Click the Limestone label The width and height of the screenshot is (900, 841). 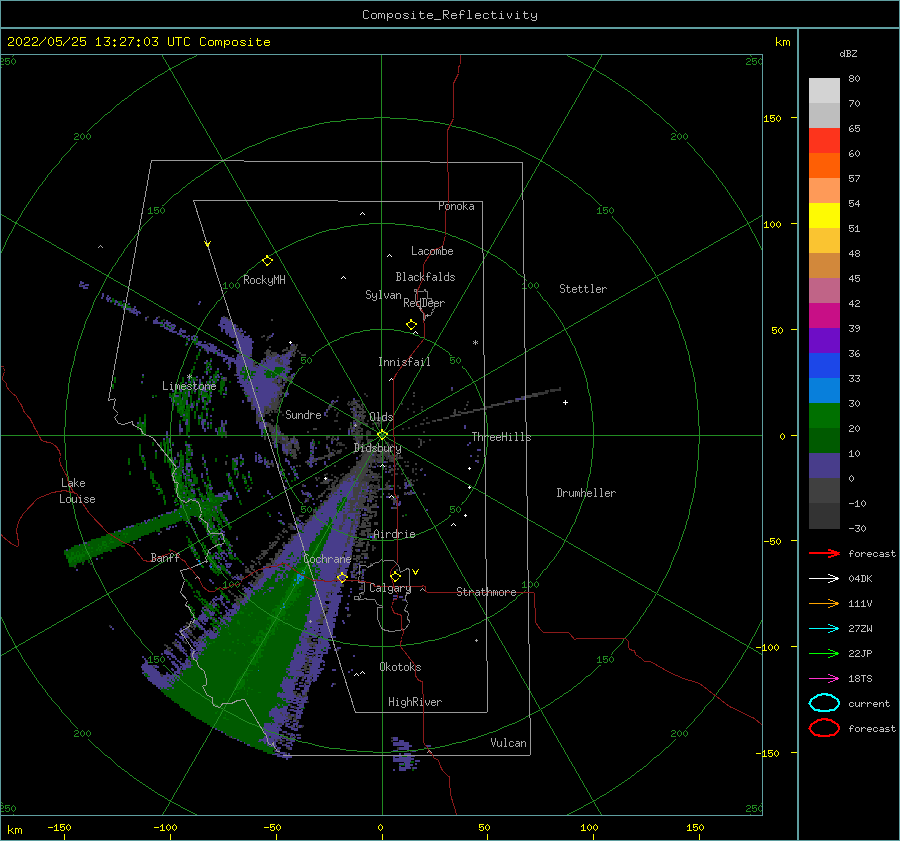tap(189, 386)
